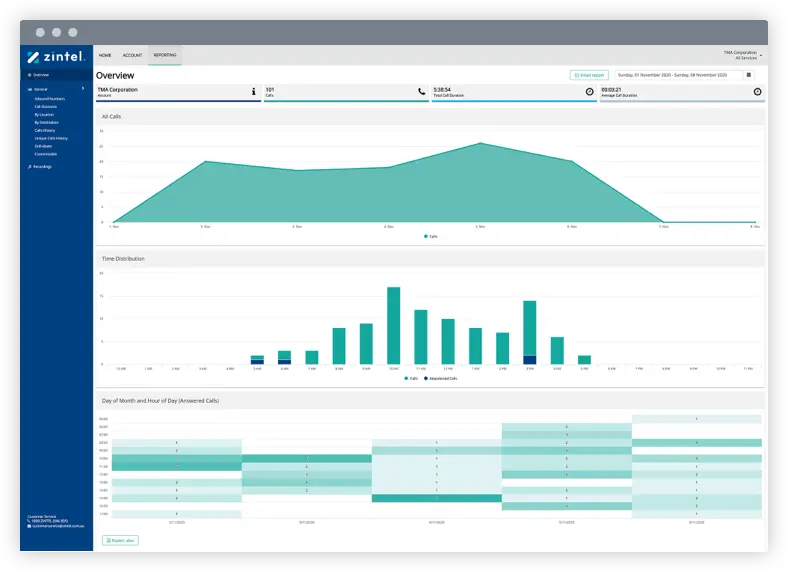Click the TMA Corporation info icon
Image resolution: width=788 pixels, height=572 pixels.
tap(253, 91)
